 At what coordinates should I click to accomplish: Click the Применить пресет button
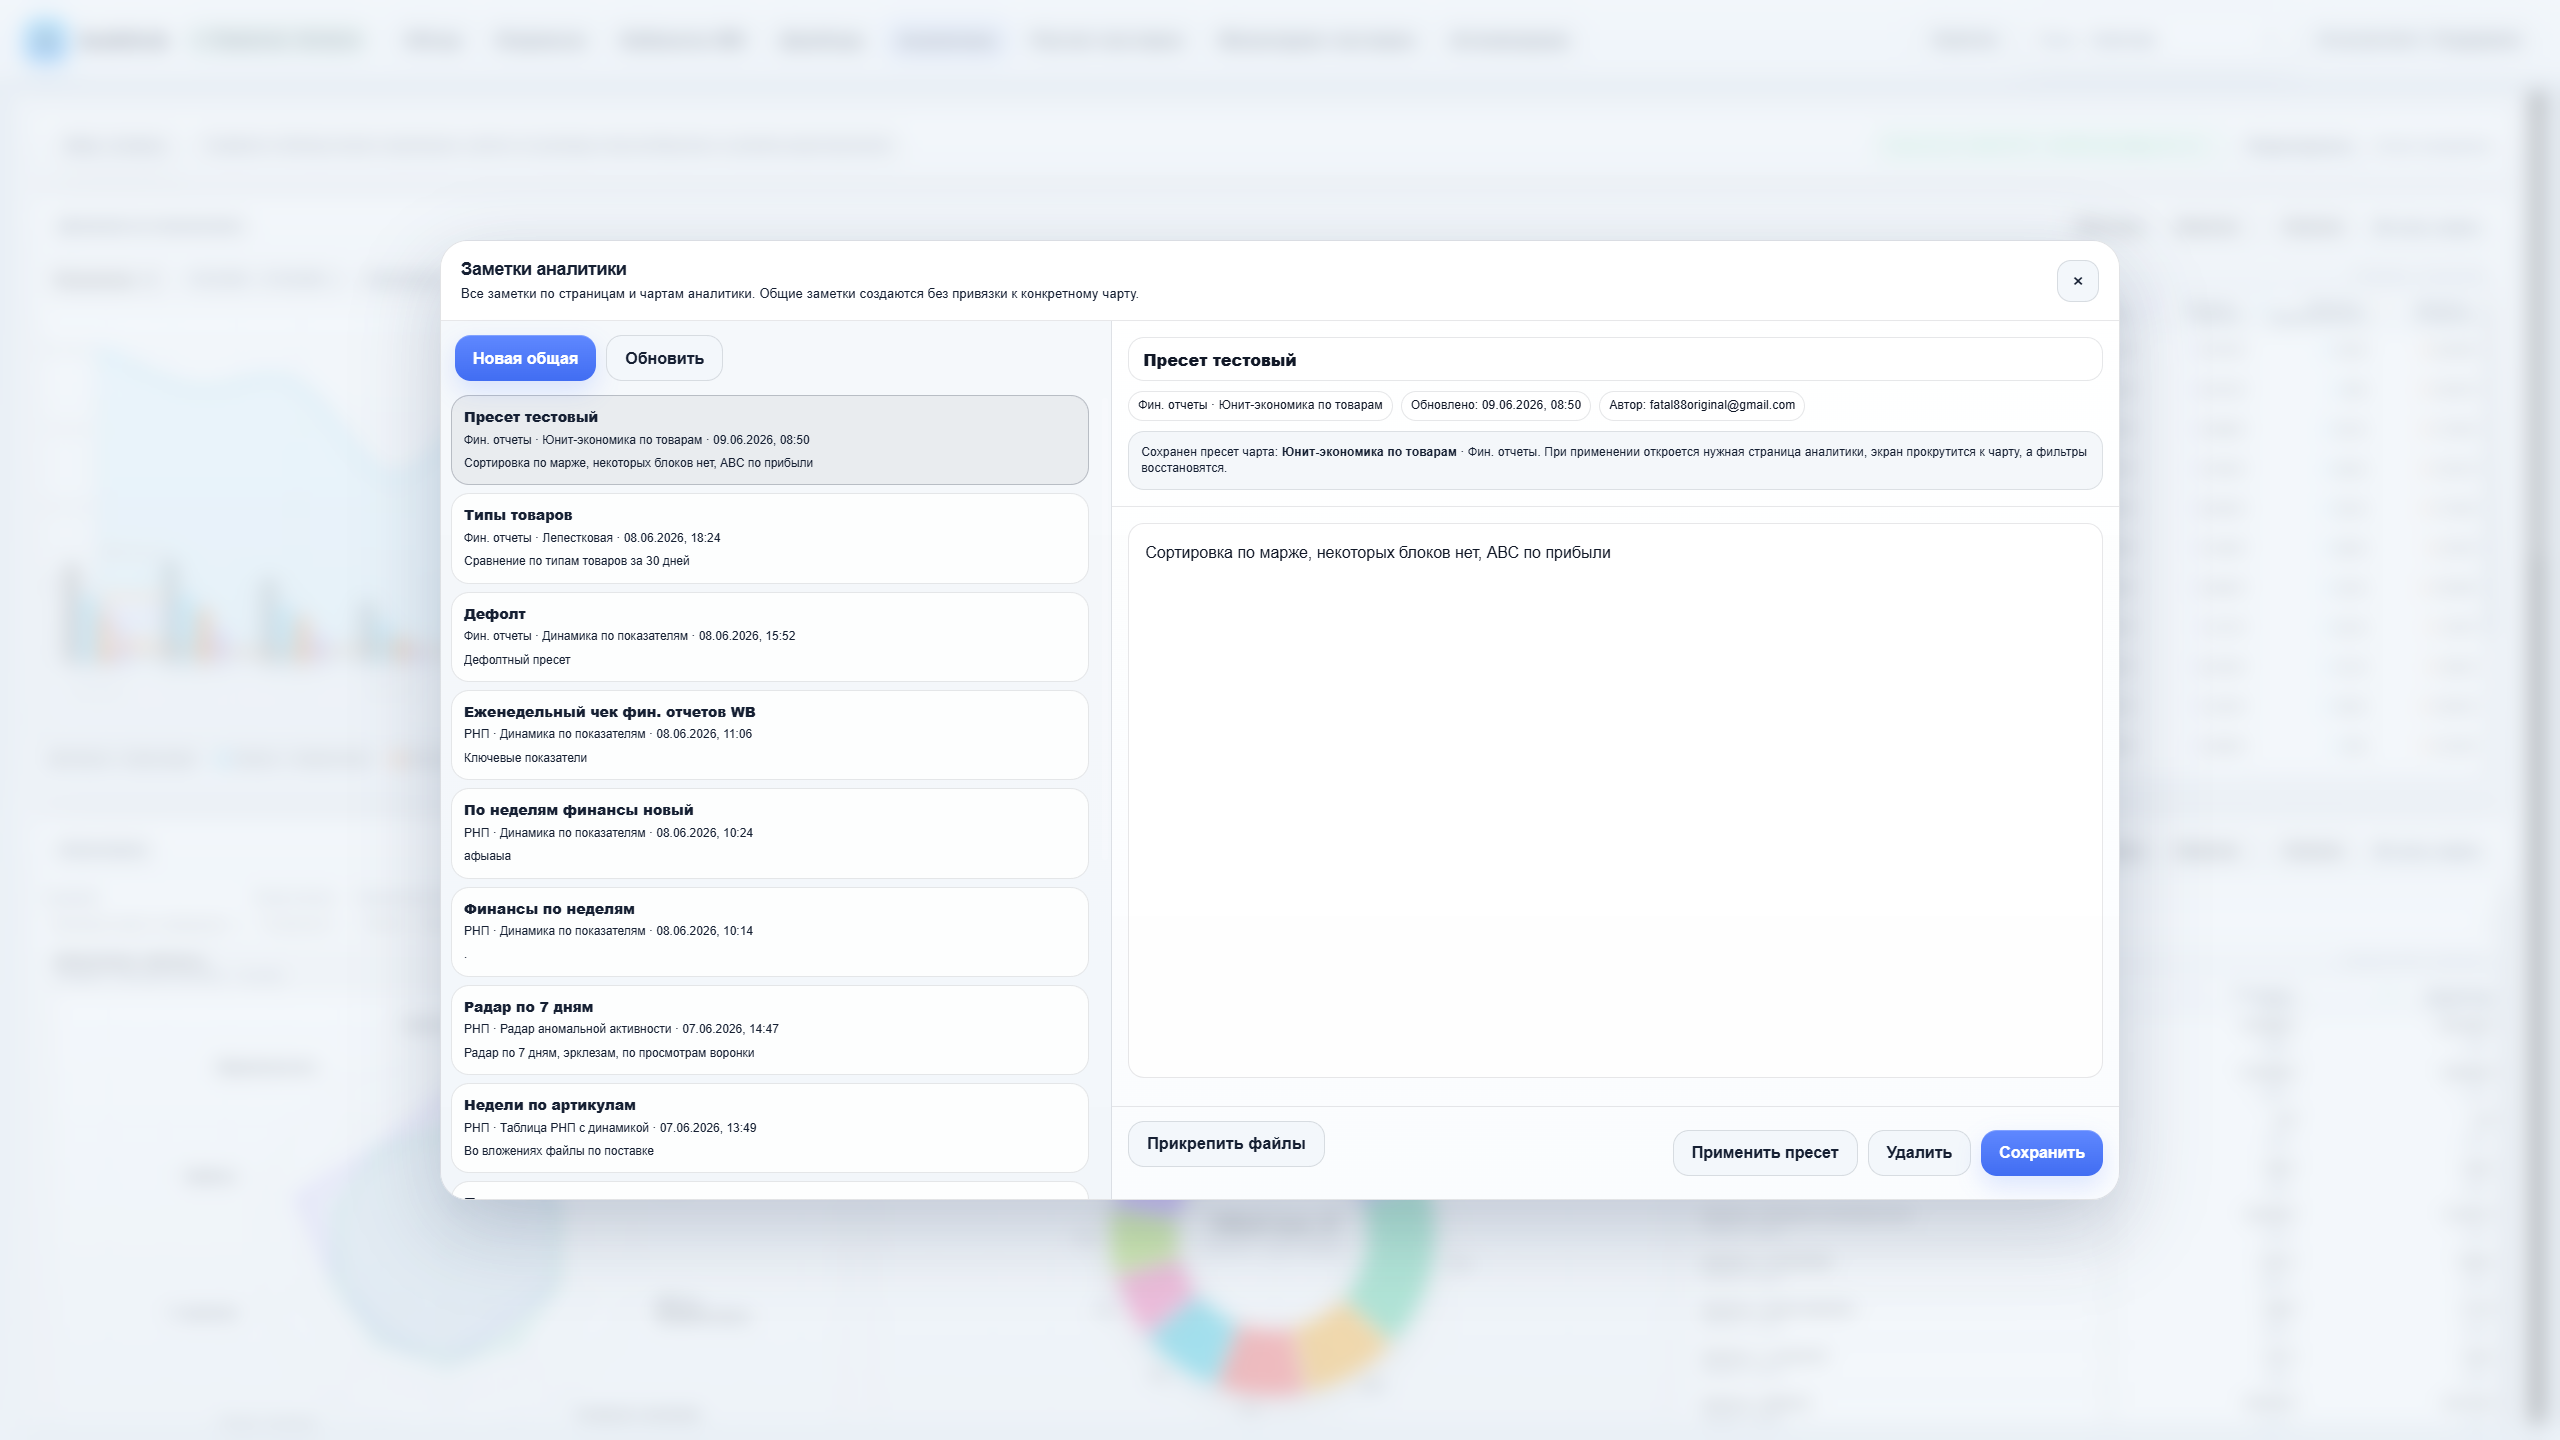click(x=1764, y=1153)
